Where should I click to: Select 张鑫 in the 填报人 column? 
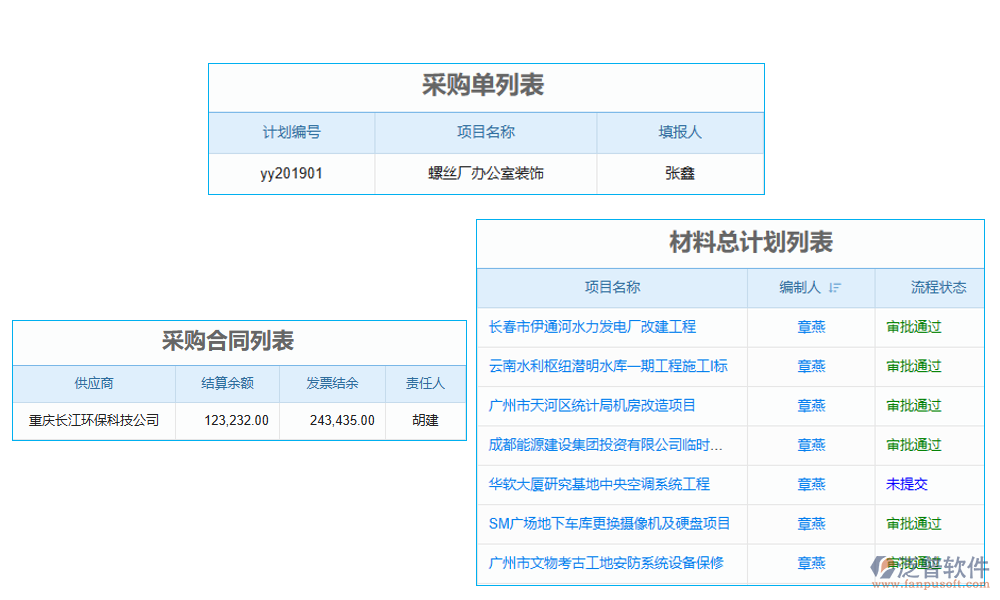point(680,172)
